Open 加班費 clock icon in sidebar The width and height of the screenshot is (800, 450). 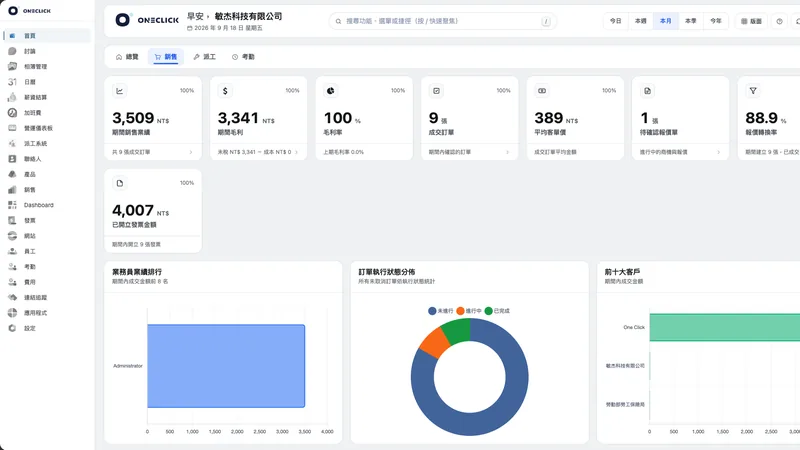coord(12,112)
